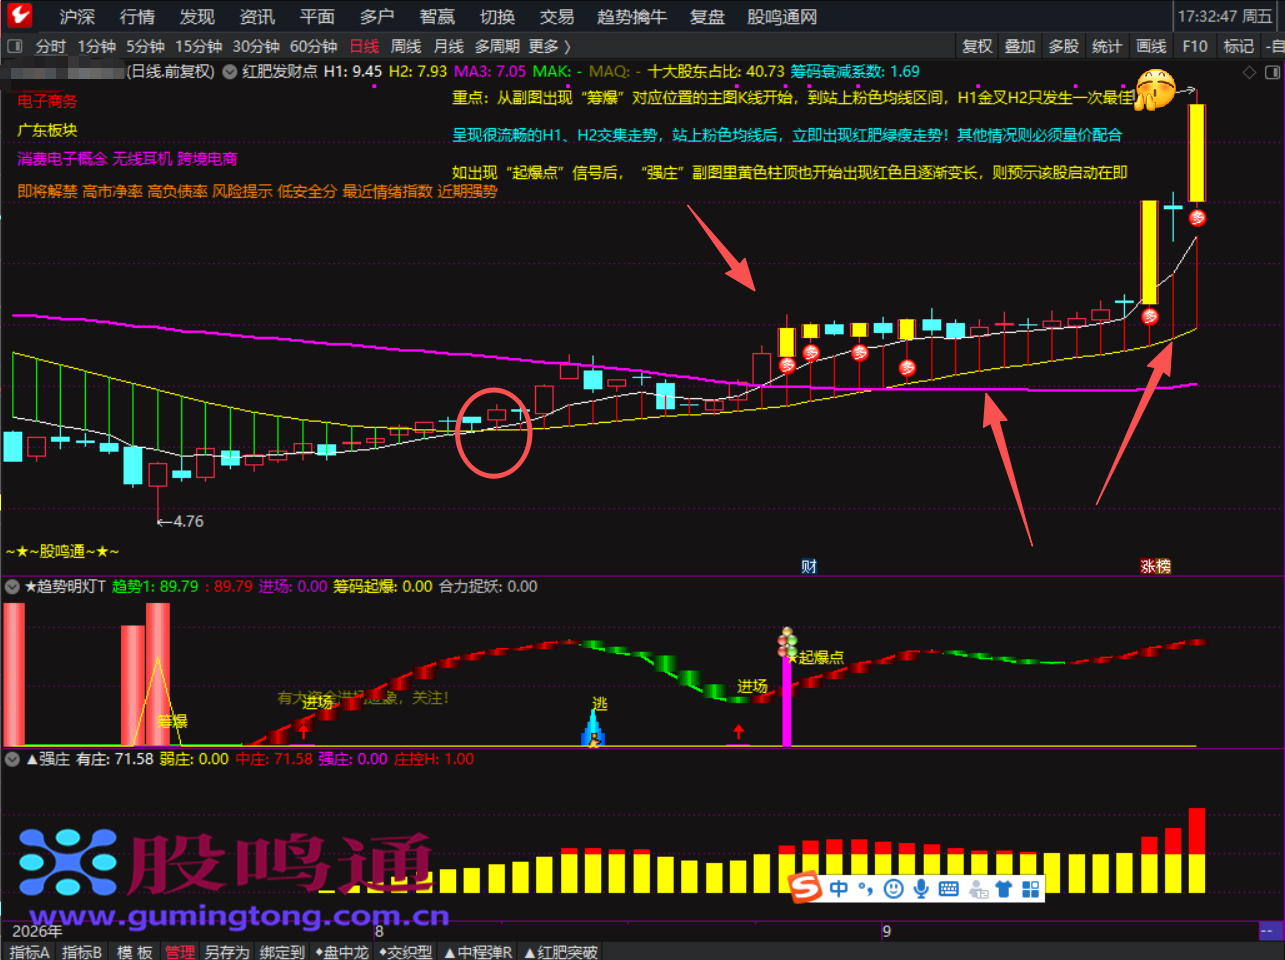The width and height of the screenshot is (1285, 960).
Task: Expand the 强庄 indicator dropdown
Action: click(x=12, y=760)
